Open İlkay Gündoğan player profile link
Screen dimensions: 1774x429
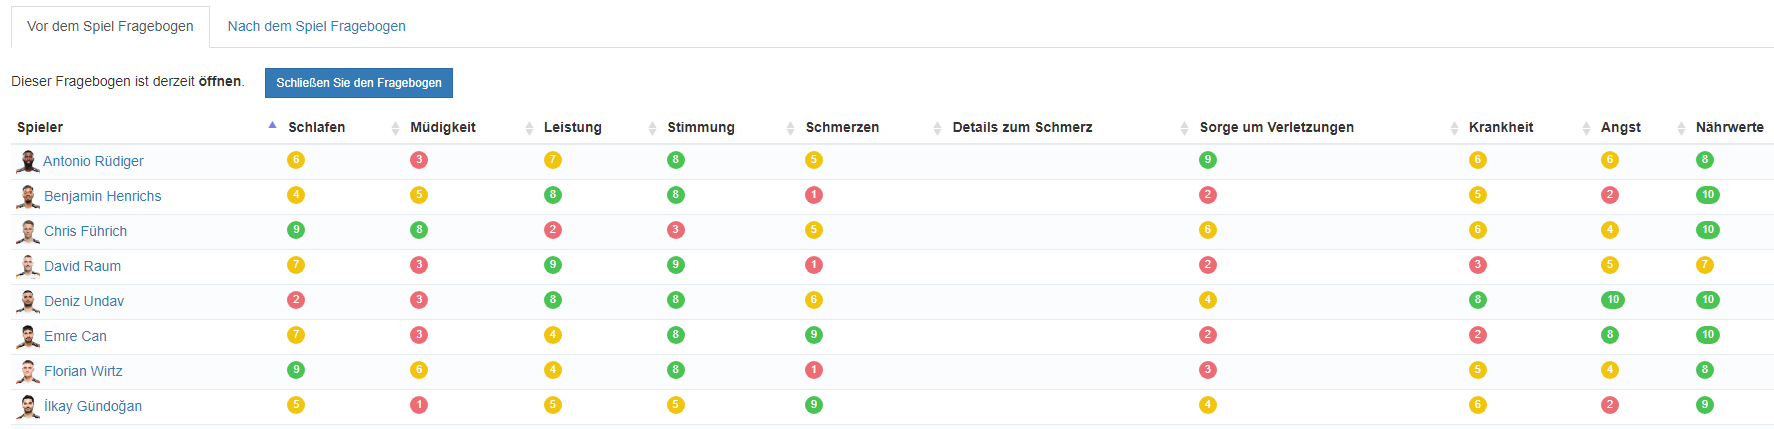93,406
